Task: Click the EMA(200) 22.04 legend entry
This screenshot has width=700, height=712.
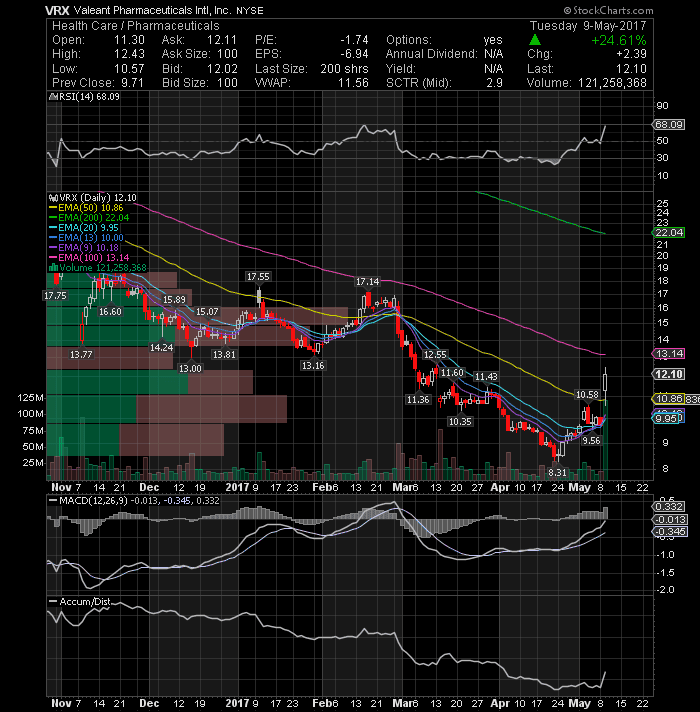Action: point(89,218)
